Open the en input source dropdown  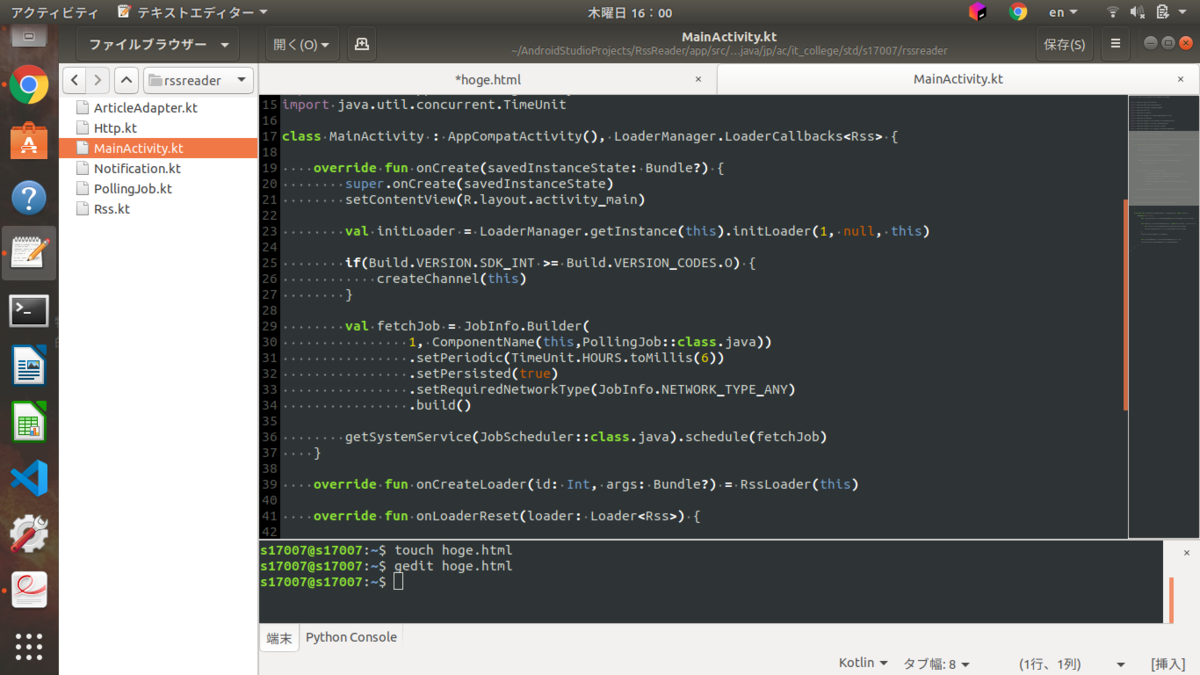coord(1063,12)
